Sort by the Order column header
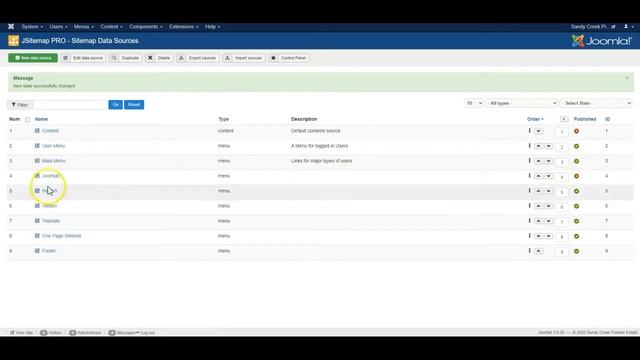Image resolution: width=640 pixels, height=360 pixels. [535, 119]
